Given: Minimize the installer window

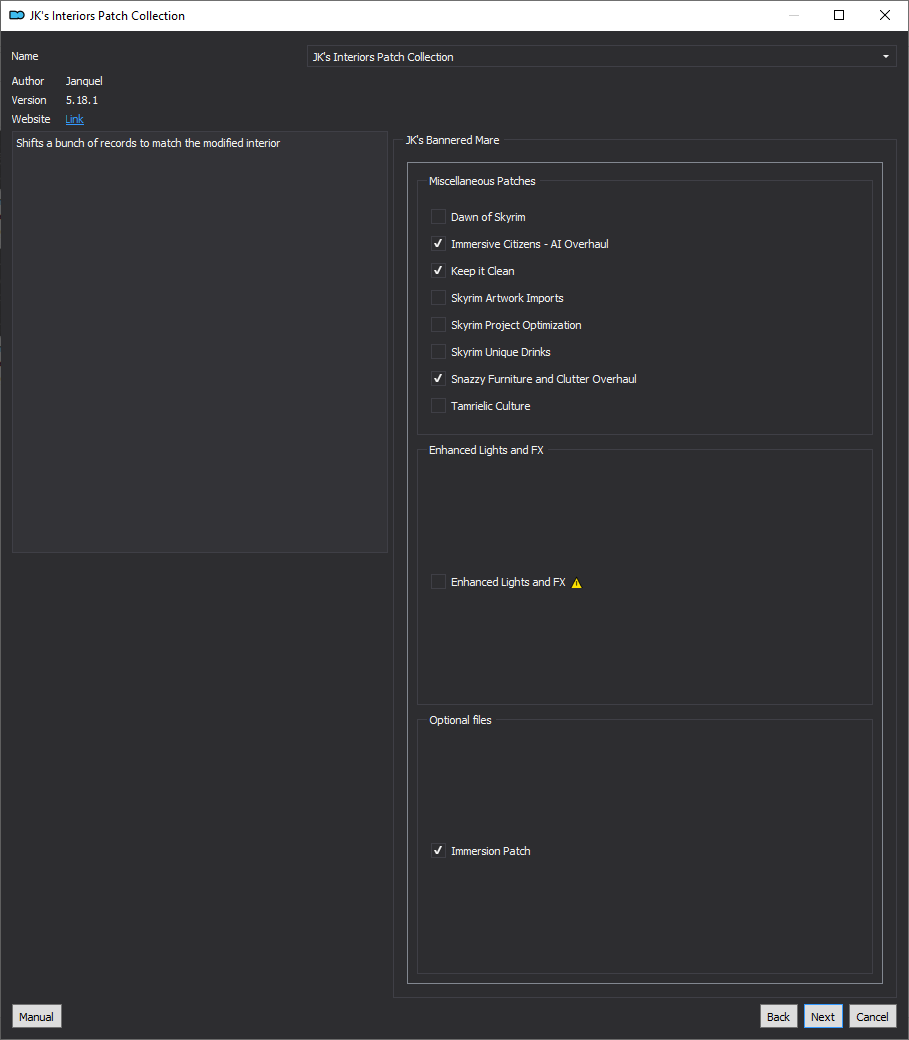Looking at the screenshot, I should [x=794, y=15].
